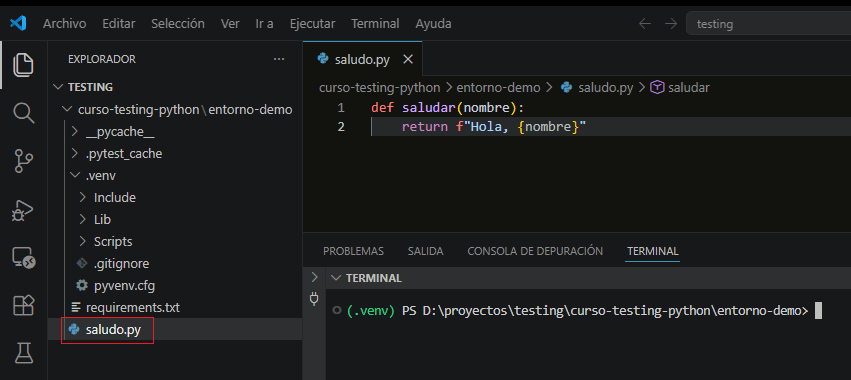Open the Run and Debug view

tap(23, 210)
